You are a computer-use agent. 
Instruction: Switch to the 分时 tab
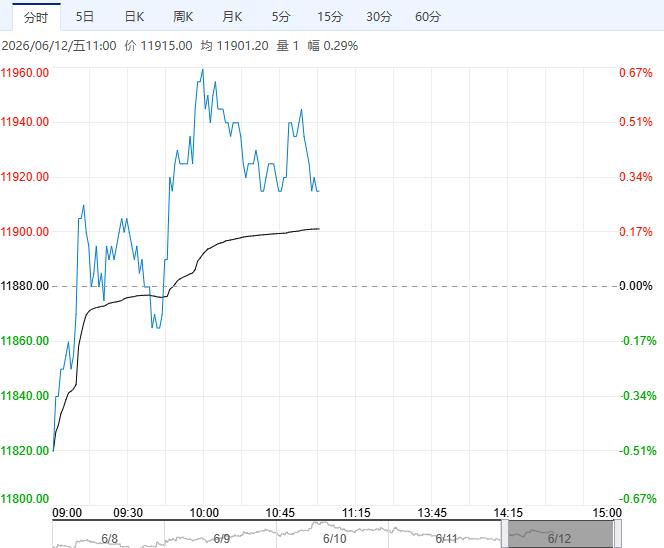(36, 17)
